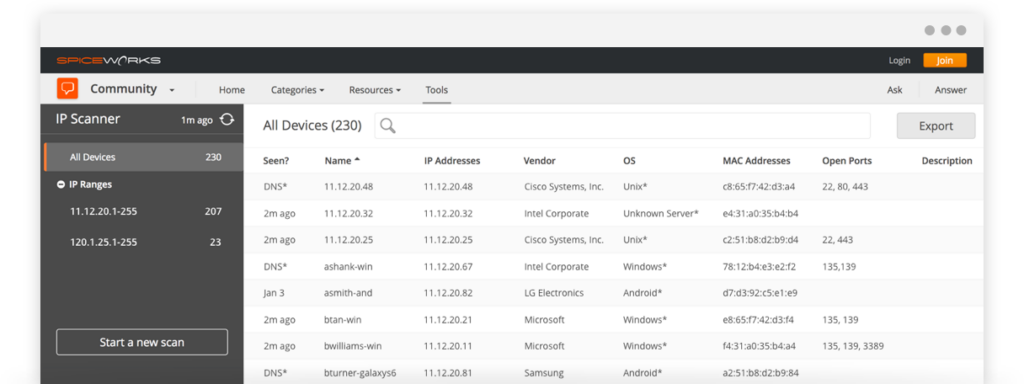Click the search magnifier icon
Viewport: 1024px width, 384px height.
click(388, 126)
